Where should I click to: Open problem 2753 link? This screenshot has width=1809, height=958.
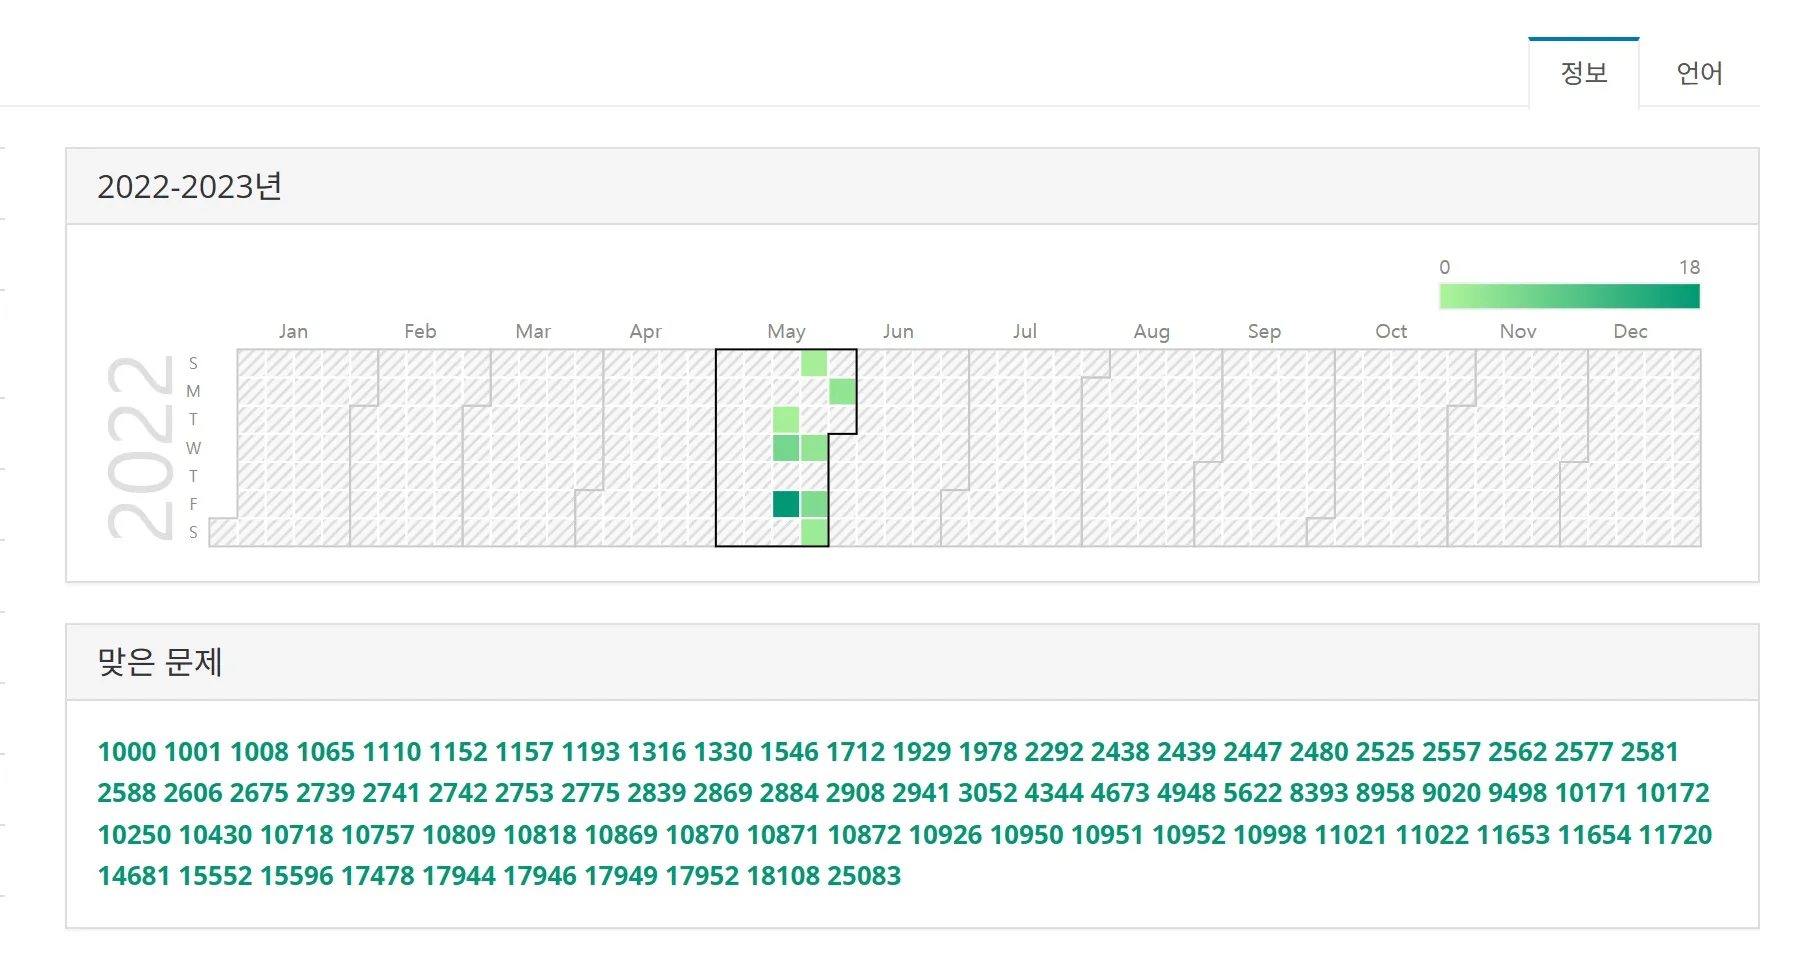coord(524,793)
